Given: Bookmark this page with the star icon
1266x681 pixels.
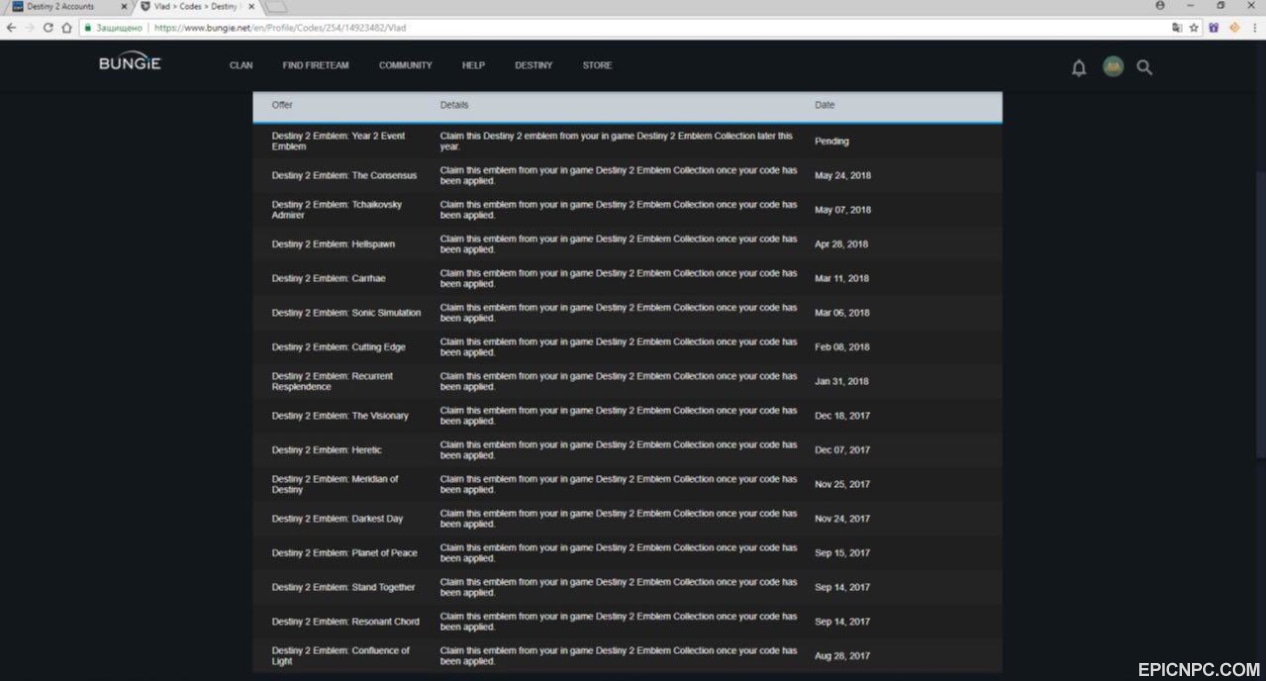Looking at the screenshot, I should point(1194,28).
